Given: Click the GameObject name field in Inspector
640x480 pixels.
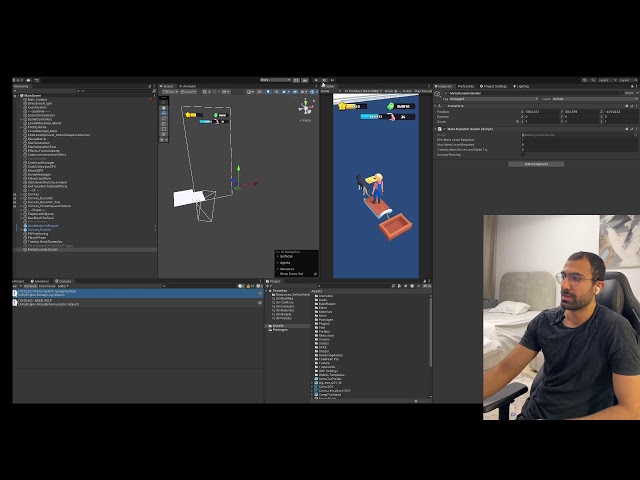Looking at the screenshot, I should point(536,93).
